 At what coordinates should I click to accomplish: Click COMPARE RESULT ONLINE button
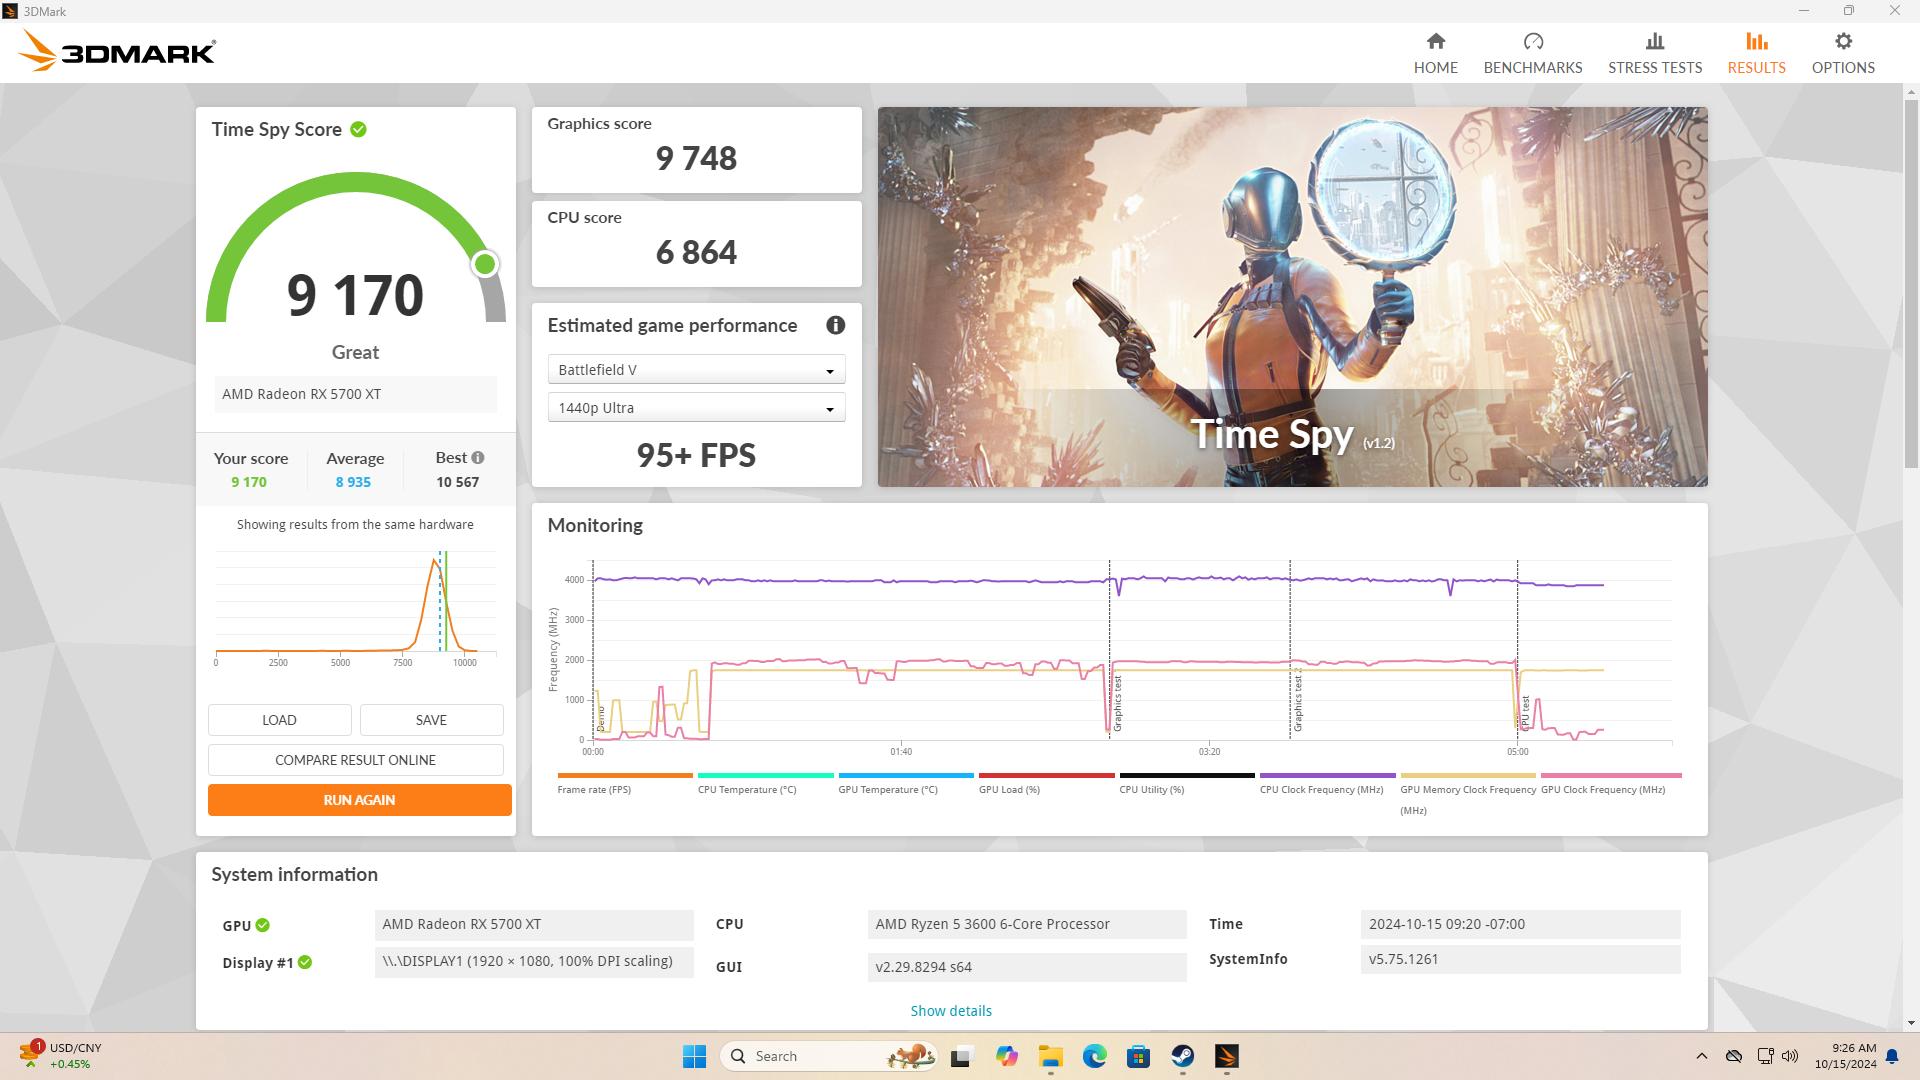point(355,760)
